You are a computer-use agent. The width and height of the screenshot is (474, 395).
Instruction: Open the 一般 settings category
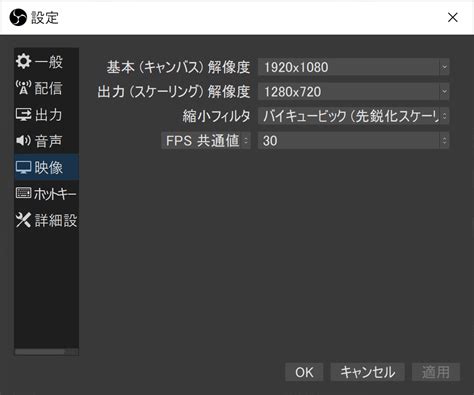[x=46, y=61]
